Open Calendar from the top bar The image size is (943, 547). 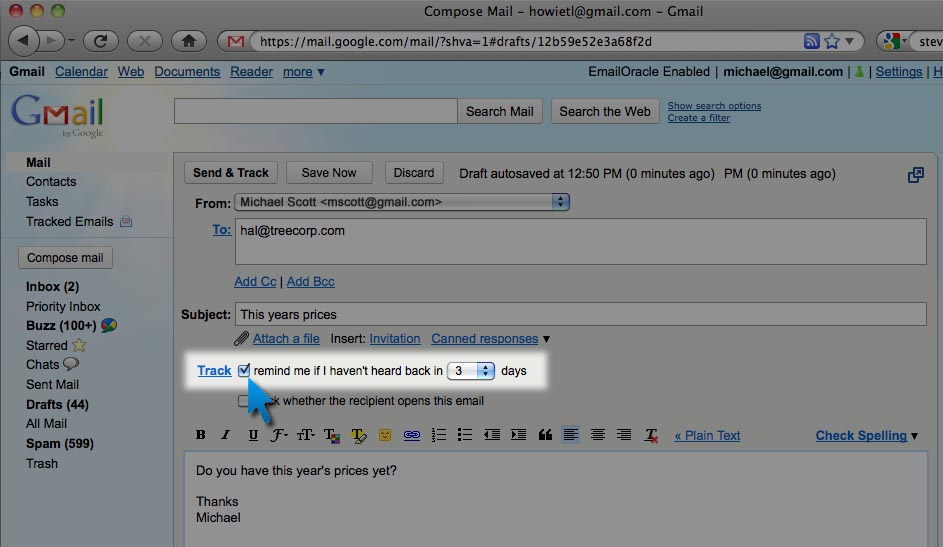point(81,72)
